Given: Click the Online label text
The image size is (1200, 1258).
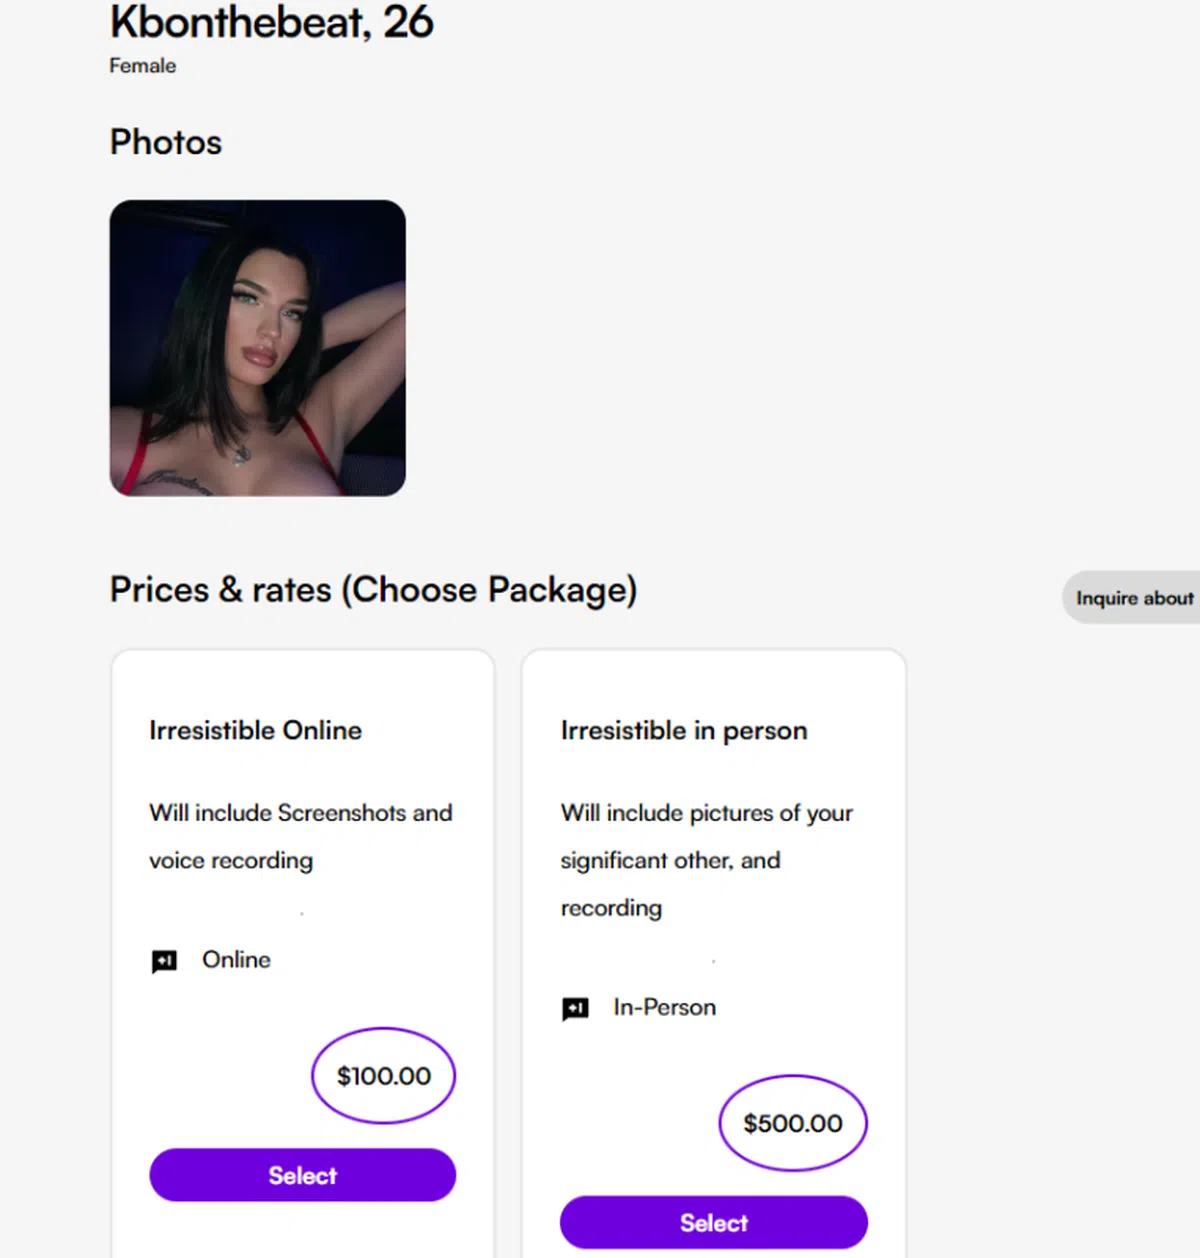Looking at the screenshot, I should tap(236, 960).
